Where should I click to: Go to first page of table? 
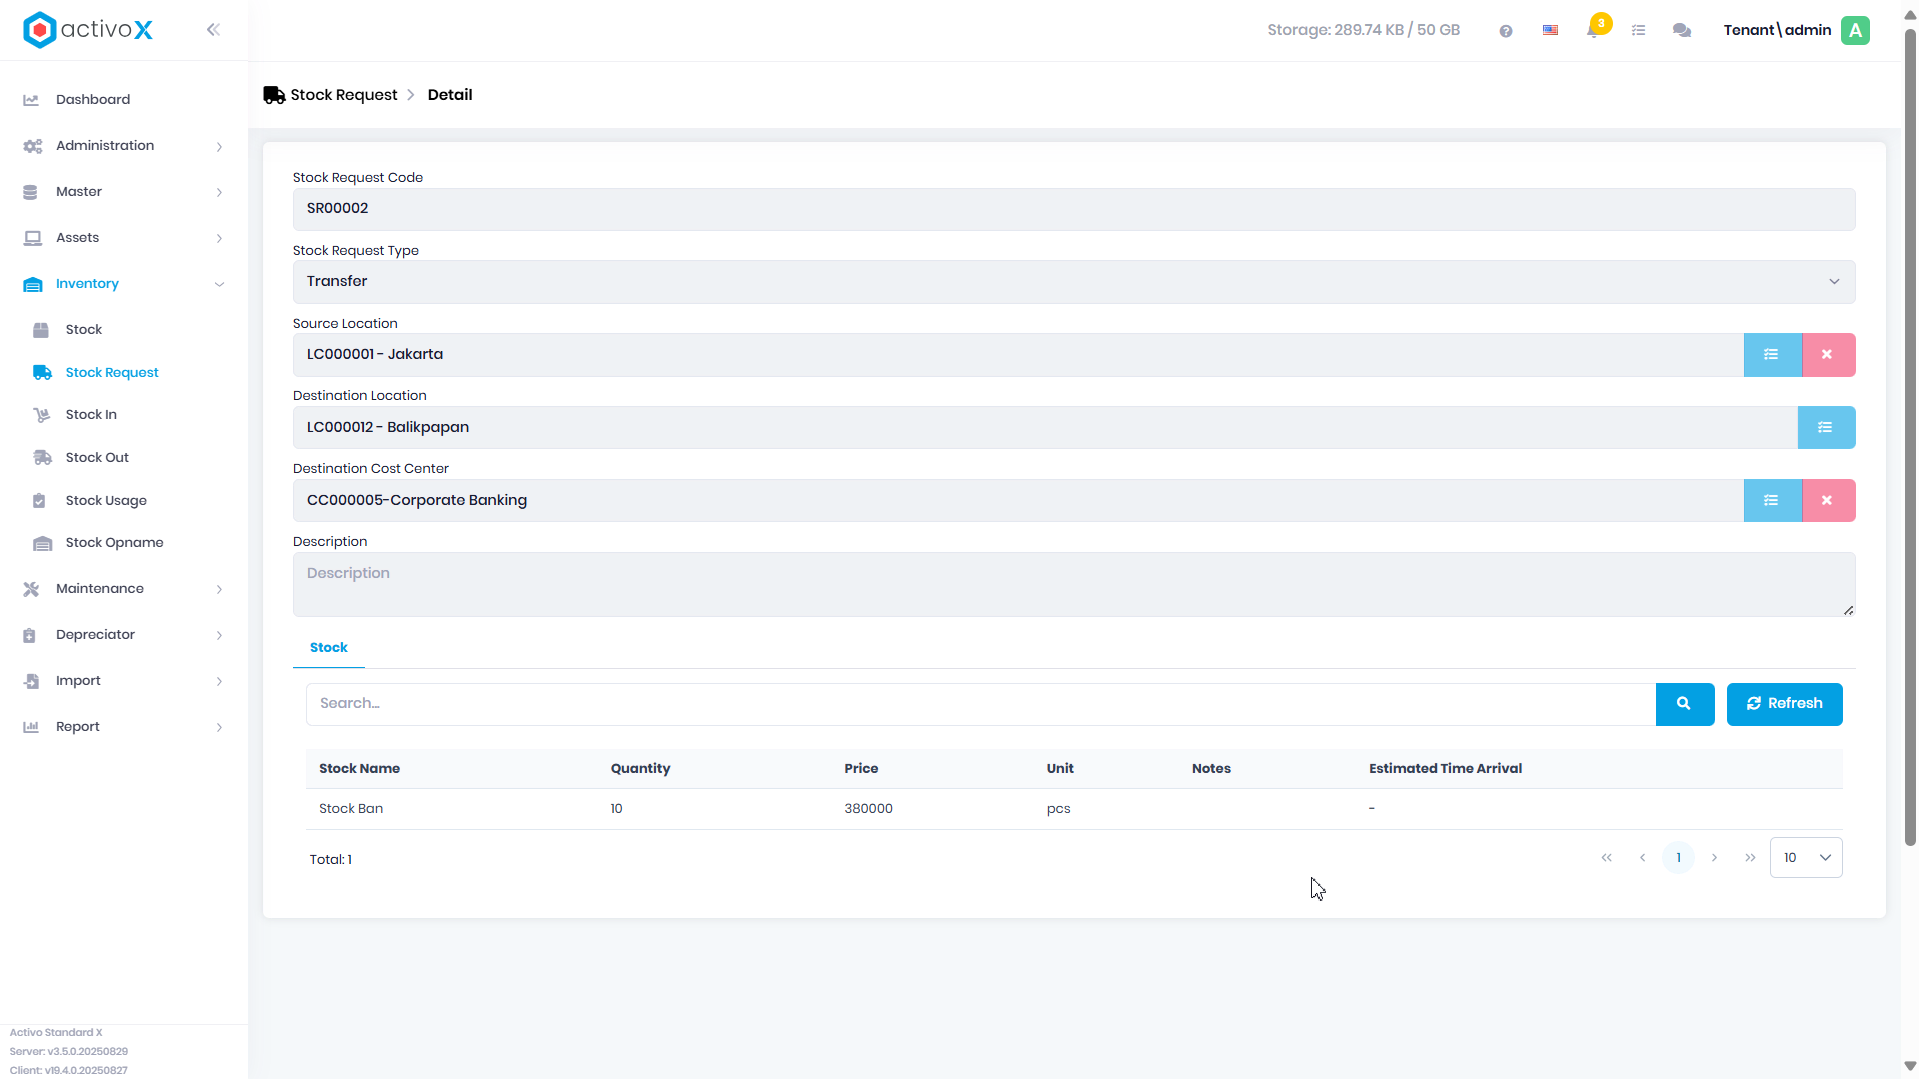[x=1606, y=858]
